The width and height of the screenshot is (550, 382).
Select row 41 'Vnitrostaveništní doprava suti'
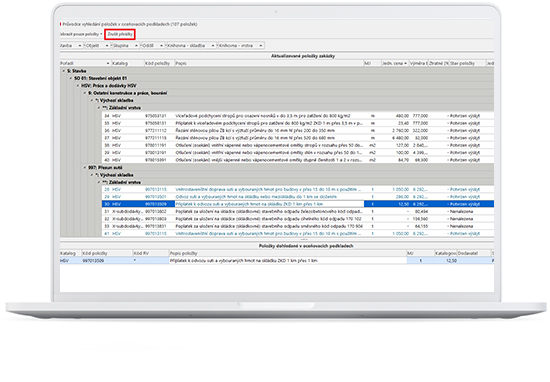[298, 234]
